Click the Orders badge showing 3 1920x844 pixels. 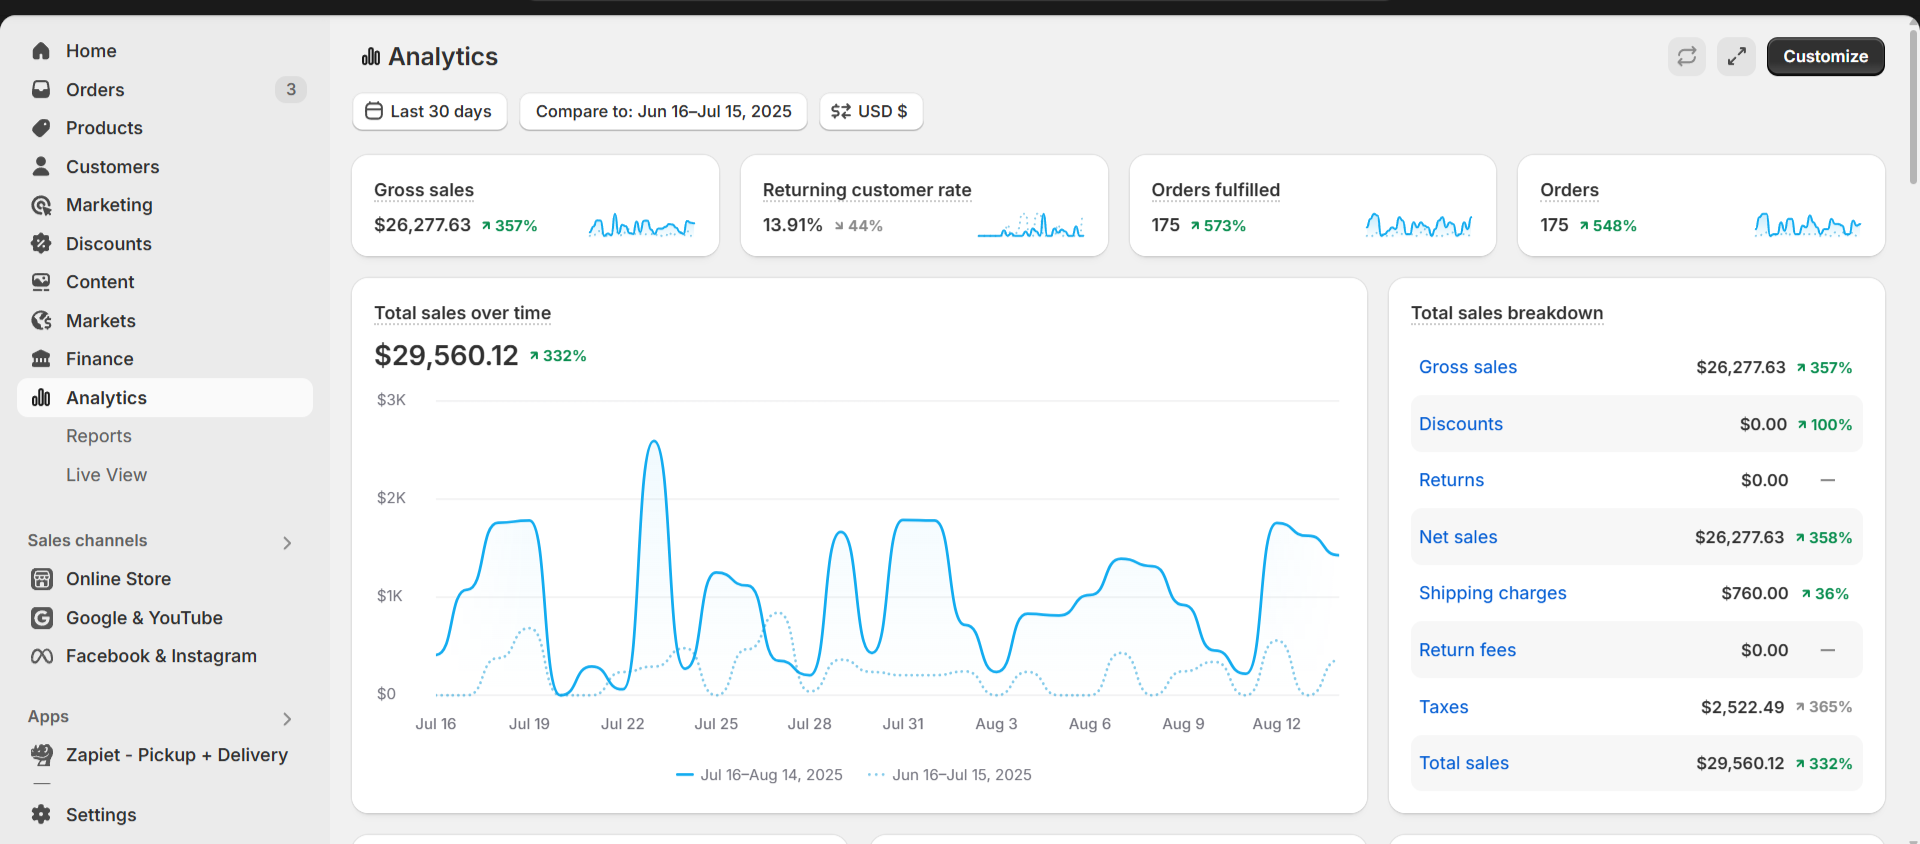pos(291,90)
